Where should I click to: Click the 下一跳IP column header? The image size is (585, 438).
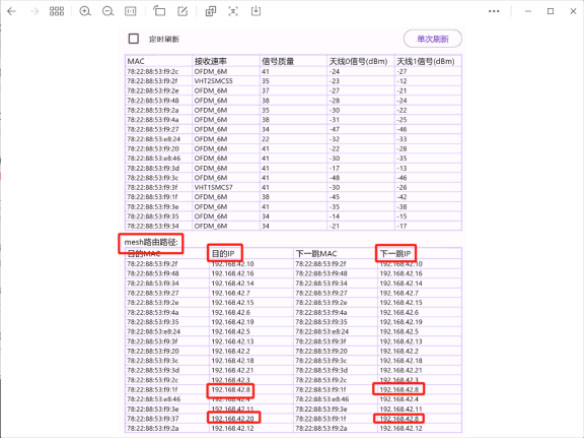coord(395,254)
